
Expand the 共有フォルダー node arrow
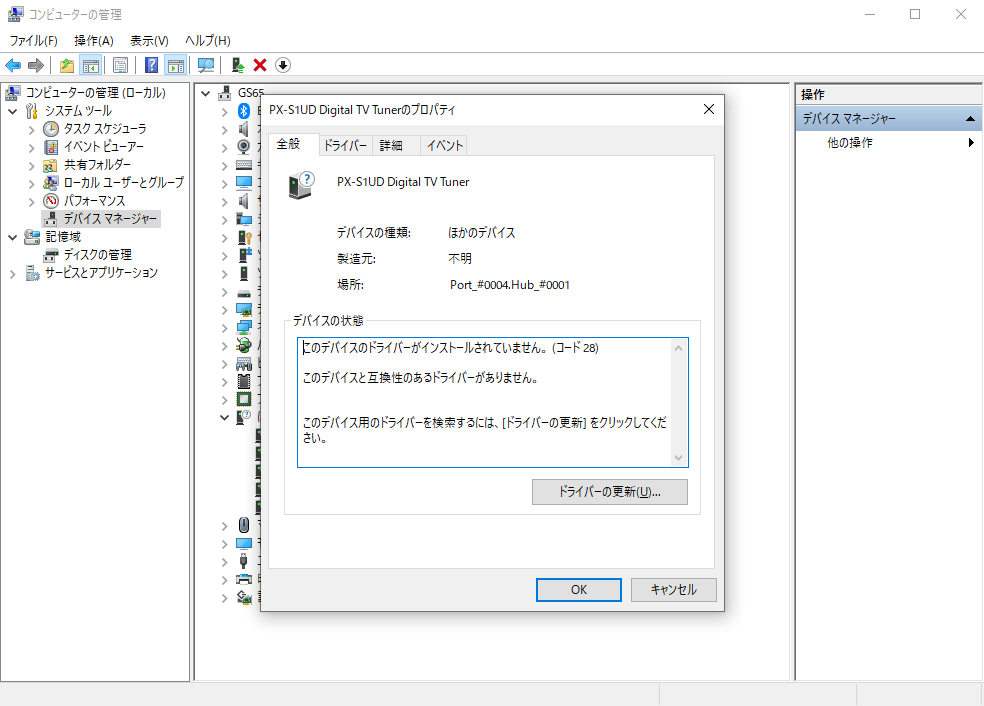click(x=31, y=166)
